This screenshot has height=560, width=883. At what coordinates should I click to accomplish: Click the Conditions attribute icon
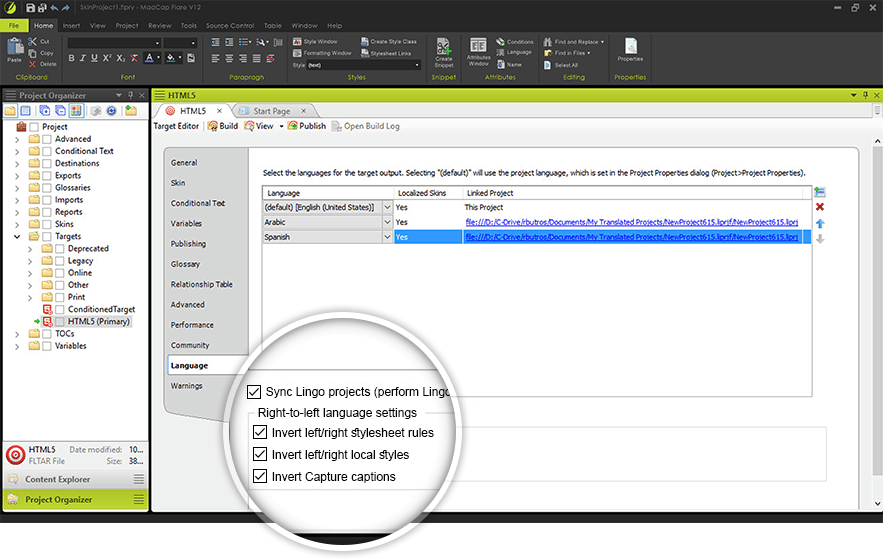[501, 42]
